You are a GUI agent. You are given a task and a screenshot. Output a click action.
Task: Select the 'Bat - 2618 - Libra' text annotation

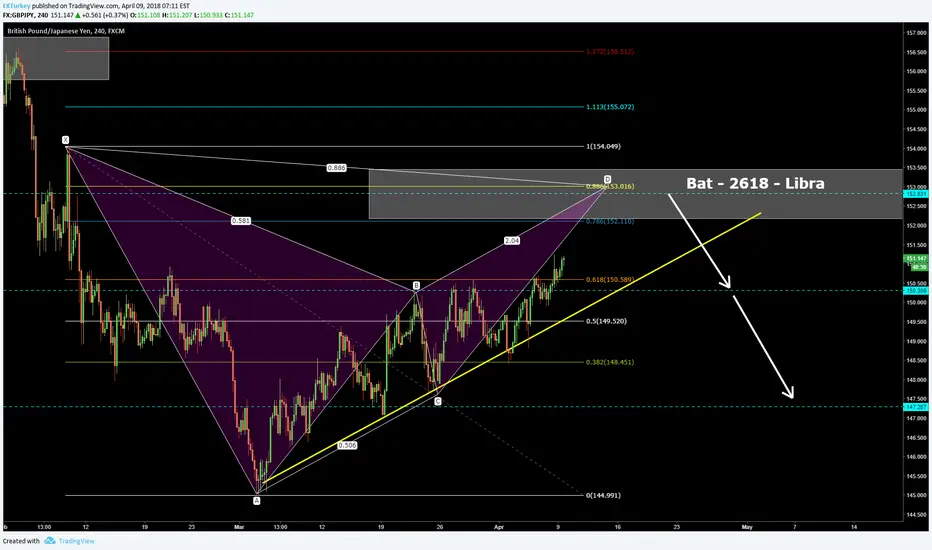pyautogui.click(x=755, y=183)
